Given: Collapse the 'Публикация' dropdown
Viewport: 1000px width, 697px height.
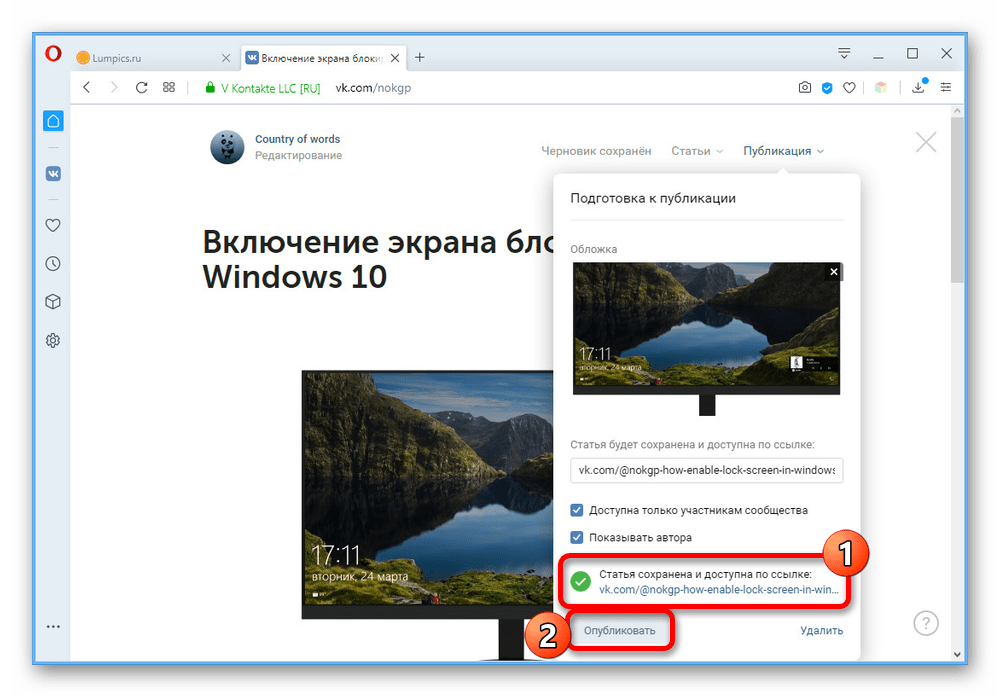Looking at the screenshot, I should pyautogui.click(x=784, y=151).
